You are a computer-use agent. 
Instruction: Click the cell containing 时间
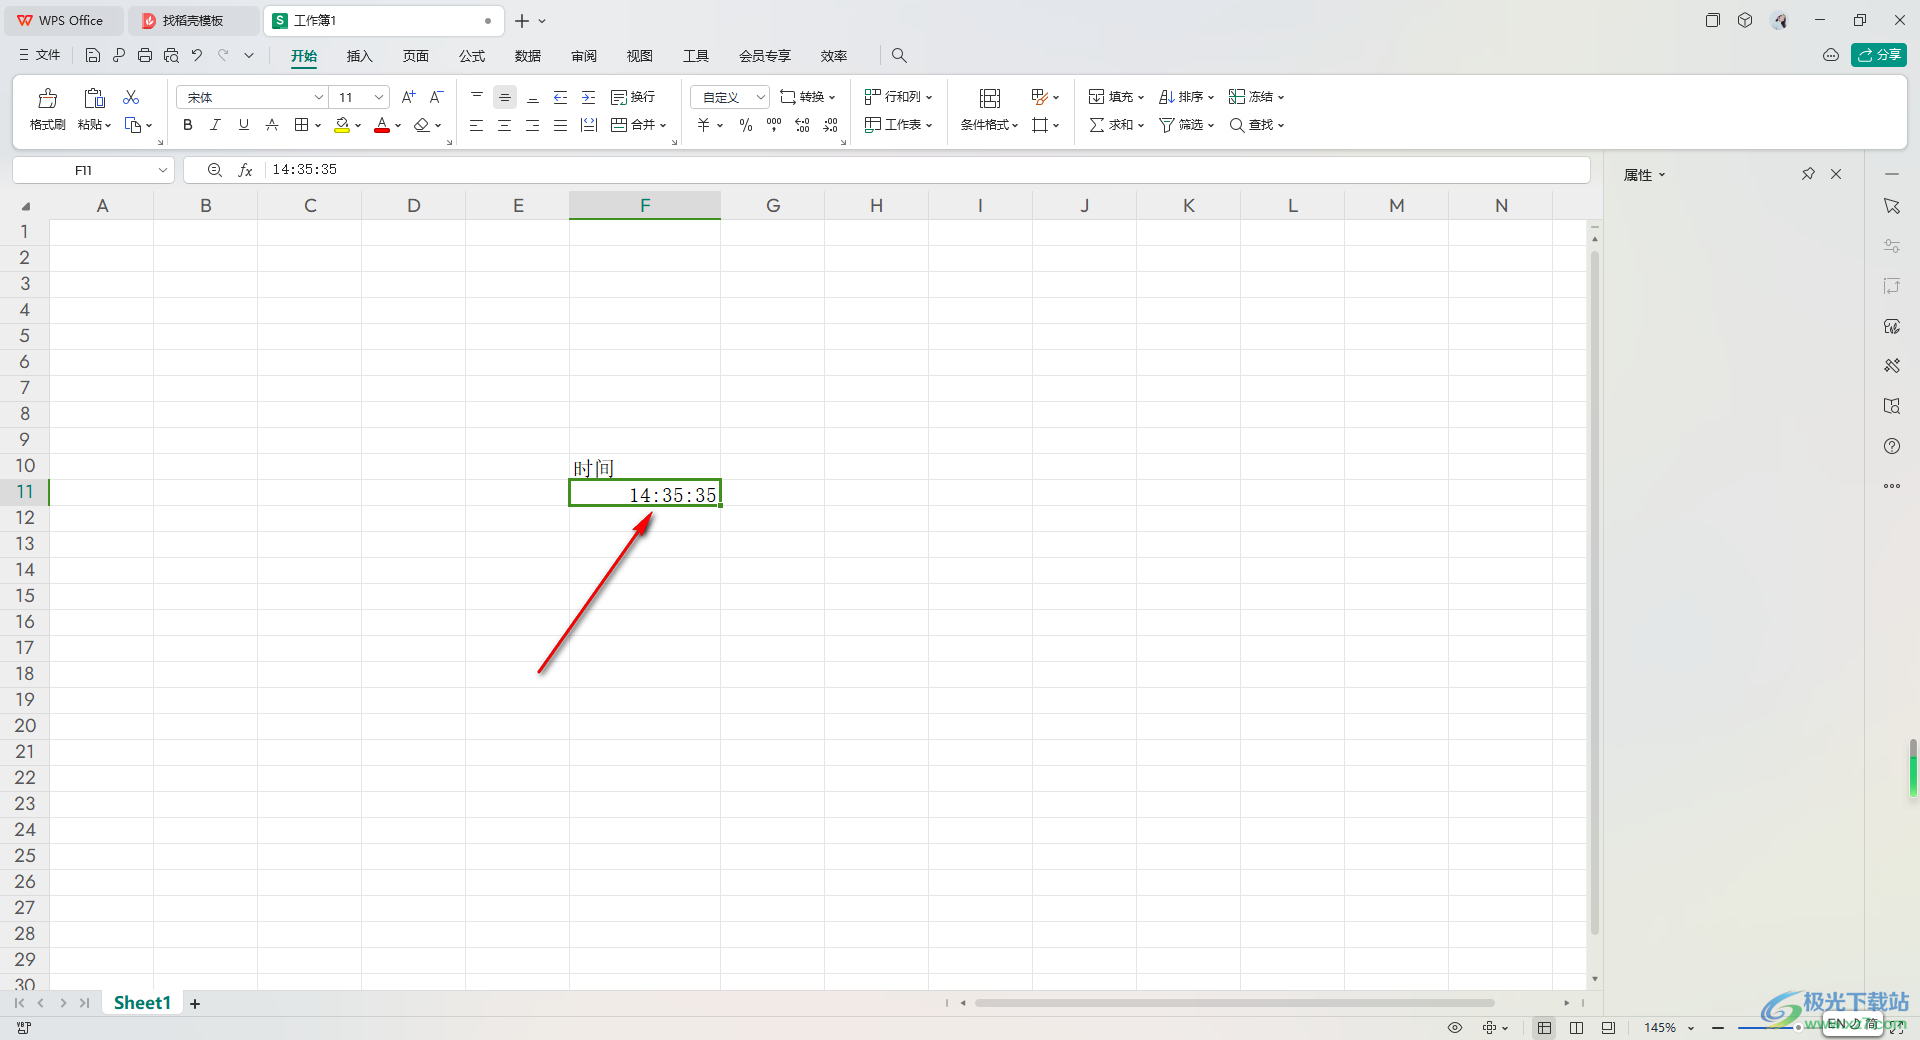[645, 467]
